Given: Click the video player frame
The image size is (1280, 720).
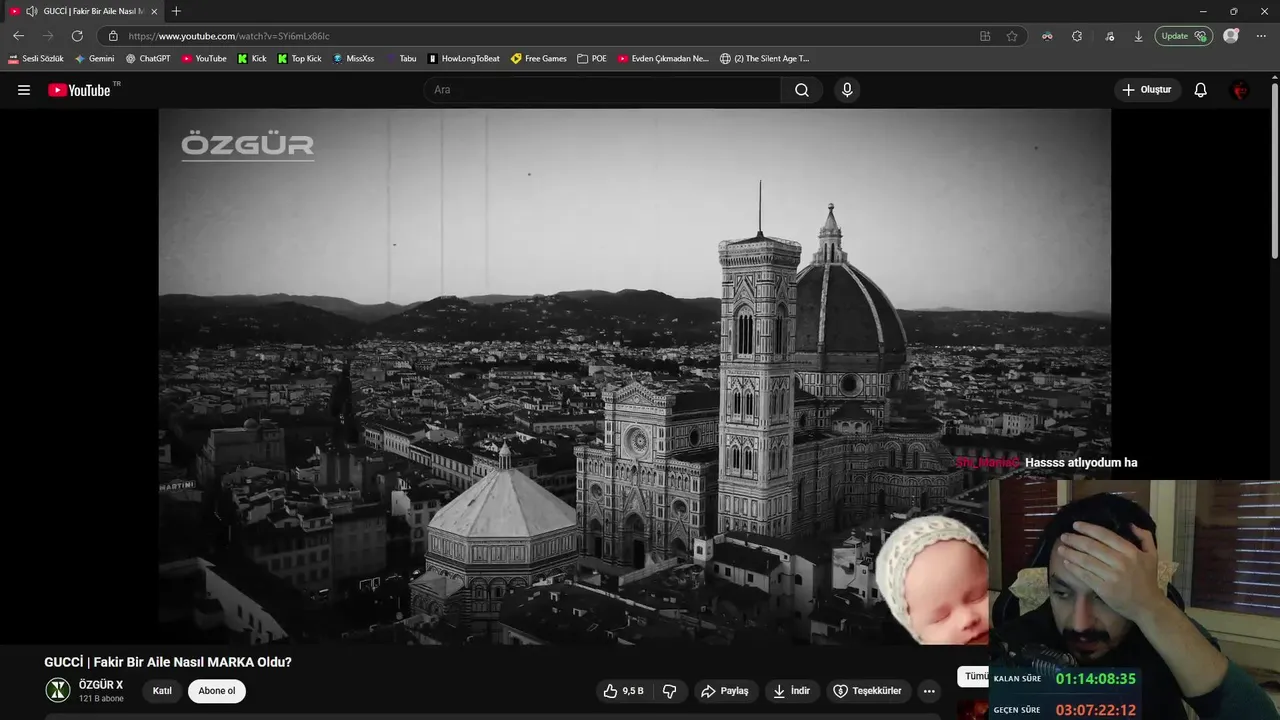Looking at the screenshot, I should pos(634,376).
